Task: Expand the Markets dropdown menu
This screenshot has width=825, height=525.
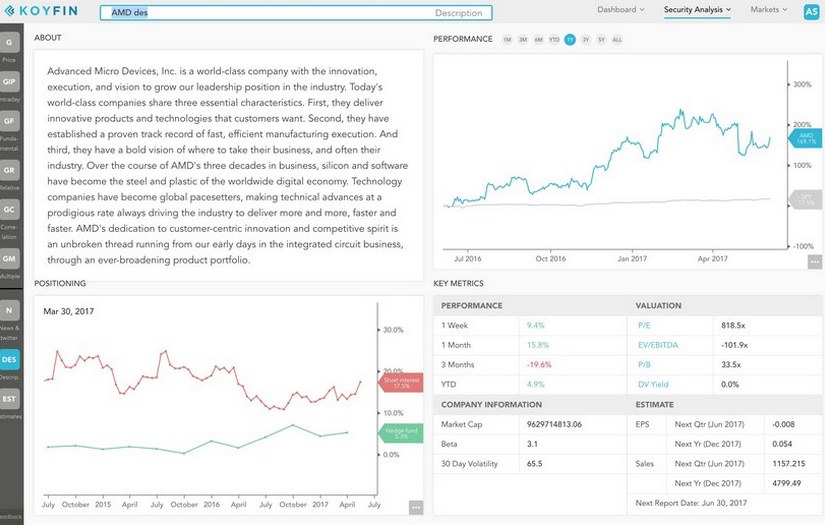Action: [768, 10]
